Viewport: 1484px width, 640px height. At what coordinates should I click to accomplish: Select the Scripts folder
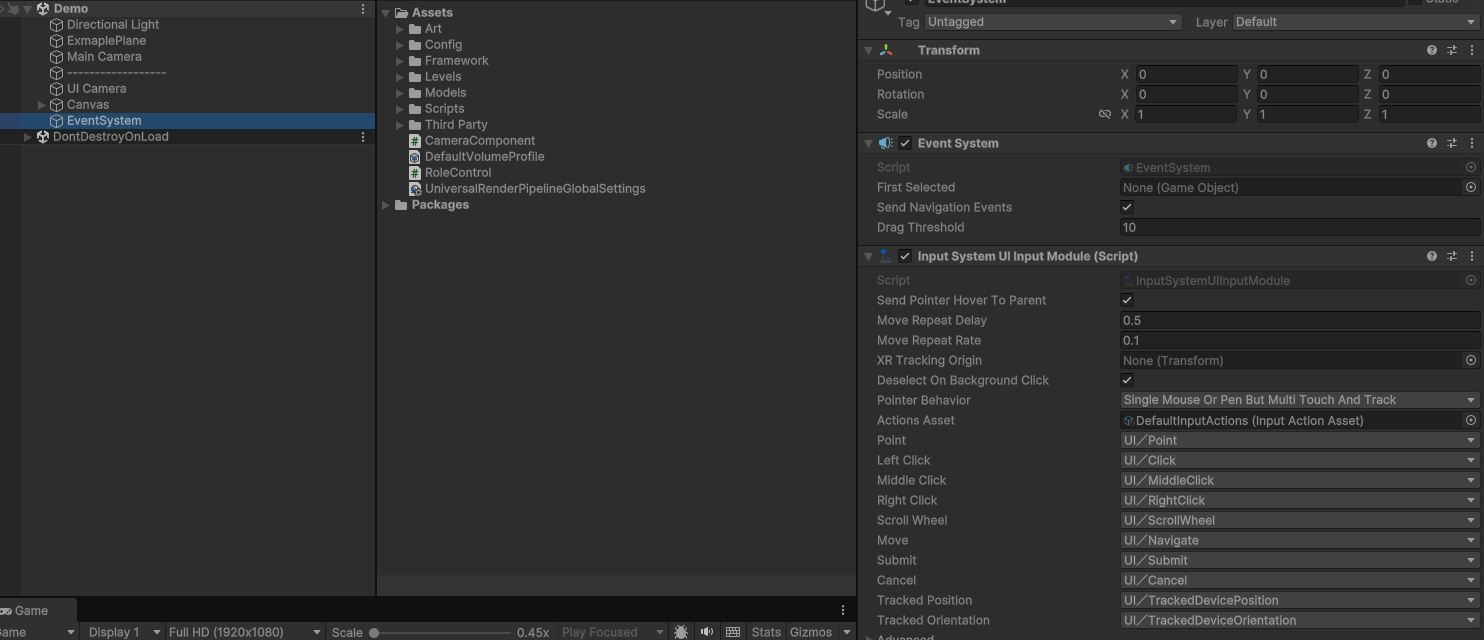[444, 108]
